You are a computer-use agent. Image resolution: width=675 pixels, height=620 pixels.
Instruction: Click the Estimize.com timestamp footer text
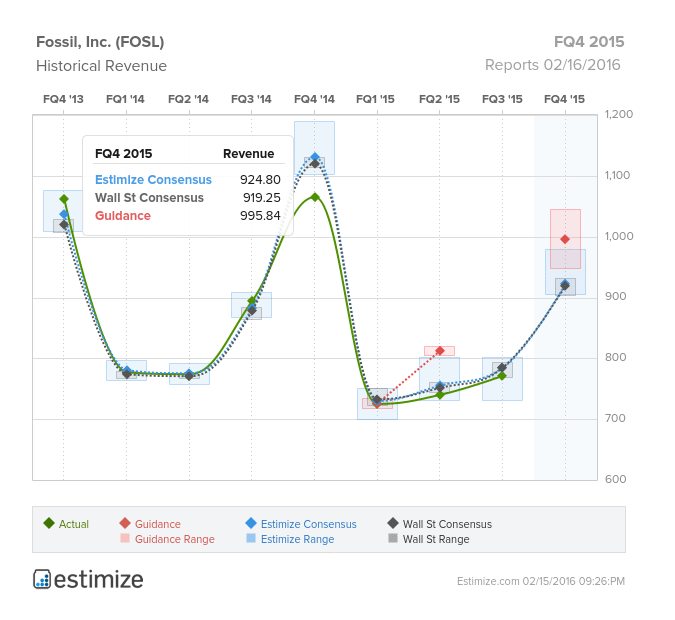[x=541, y=581]
